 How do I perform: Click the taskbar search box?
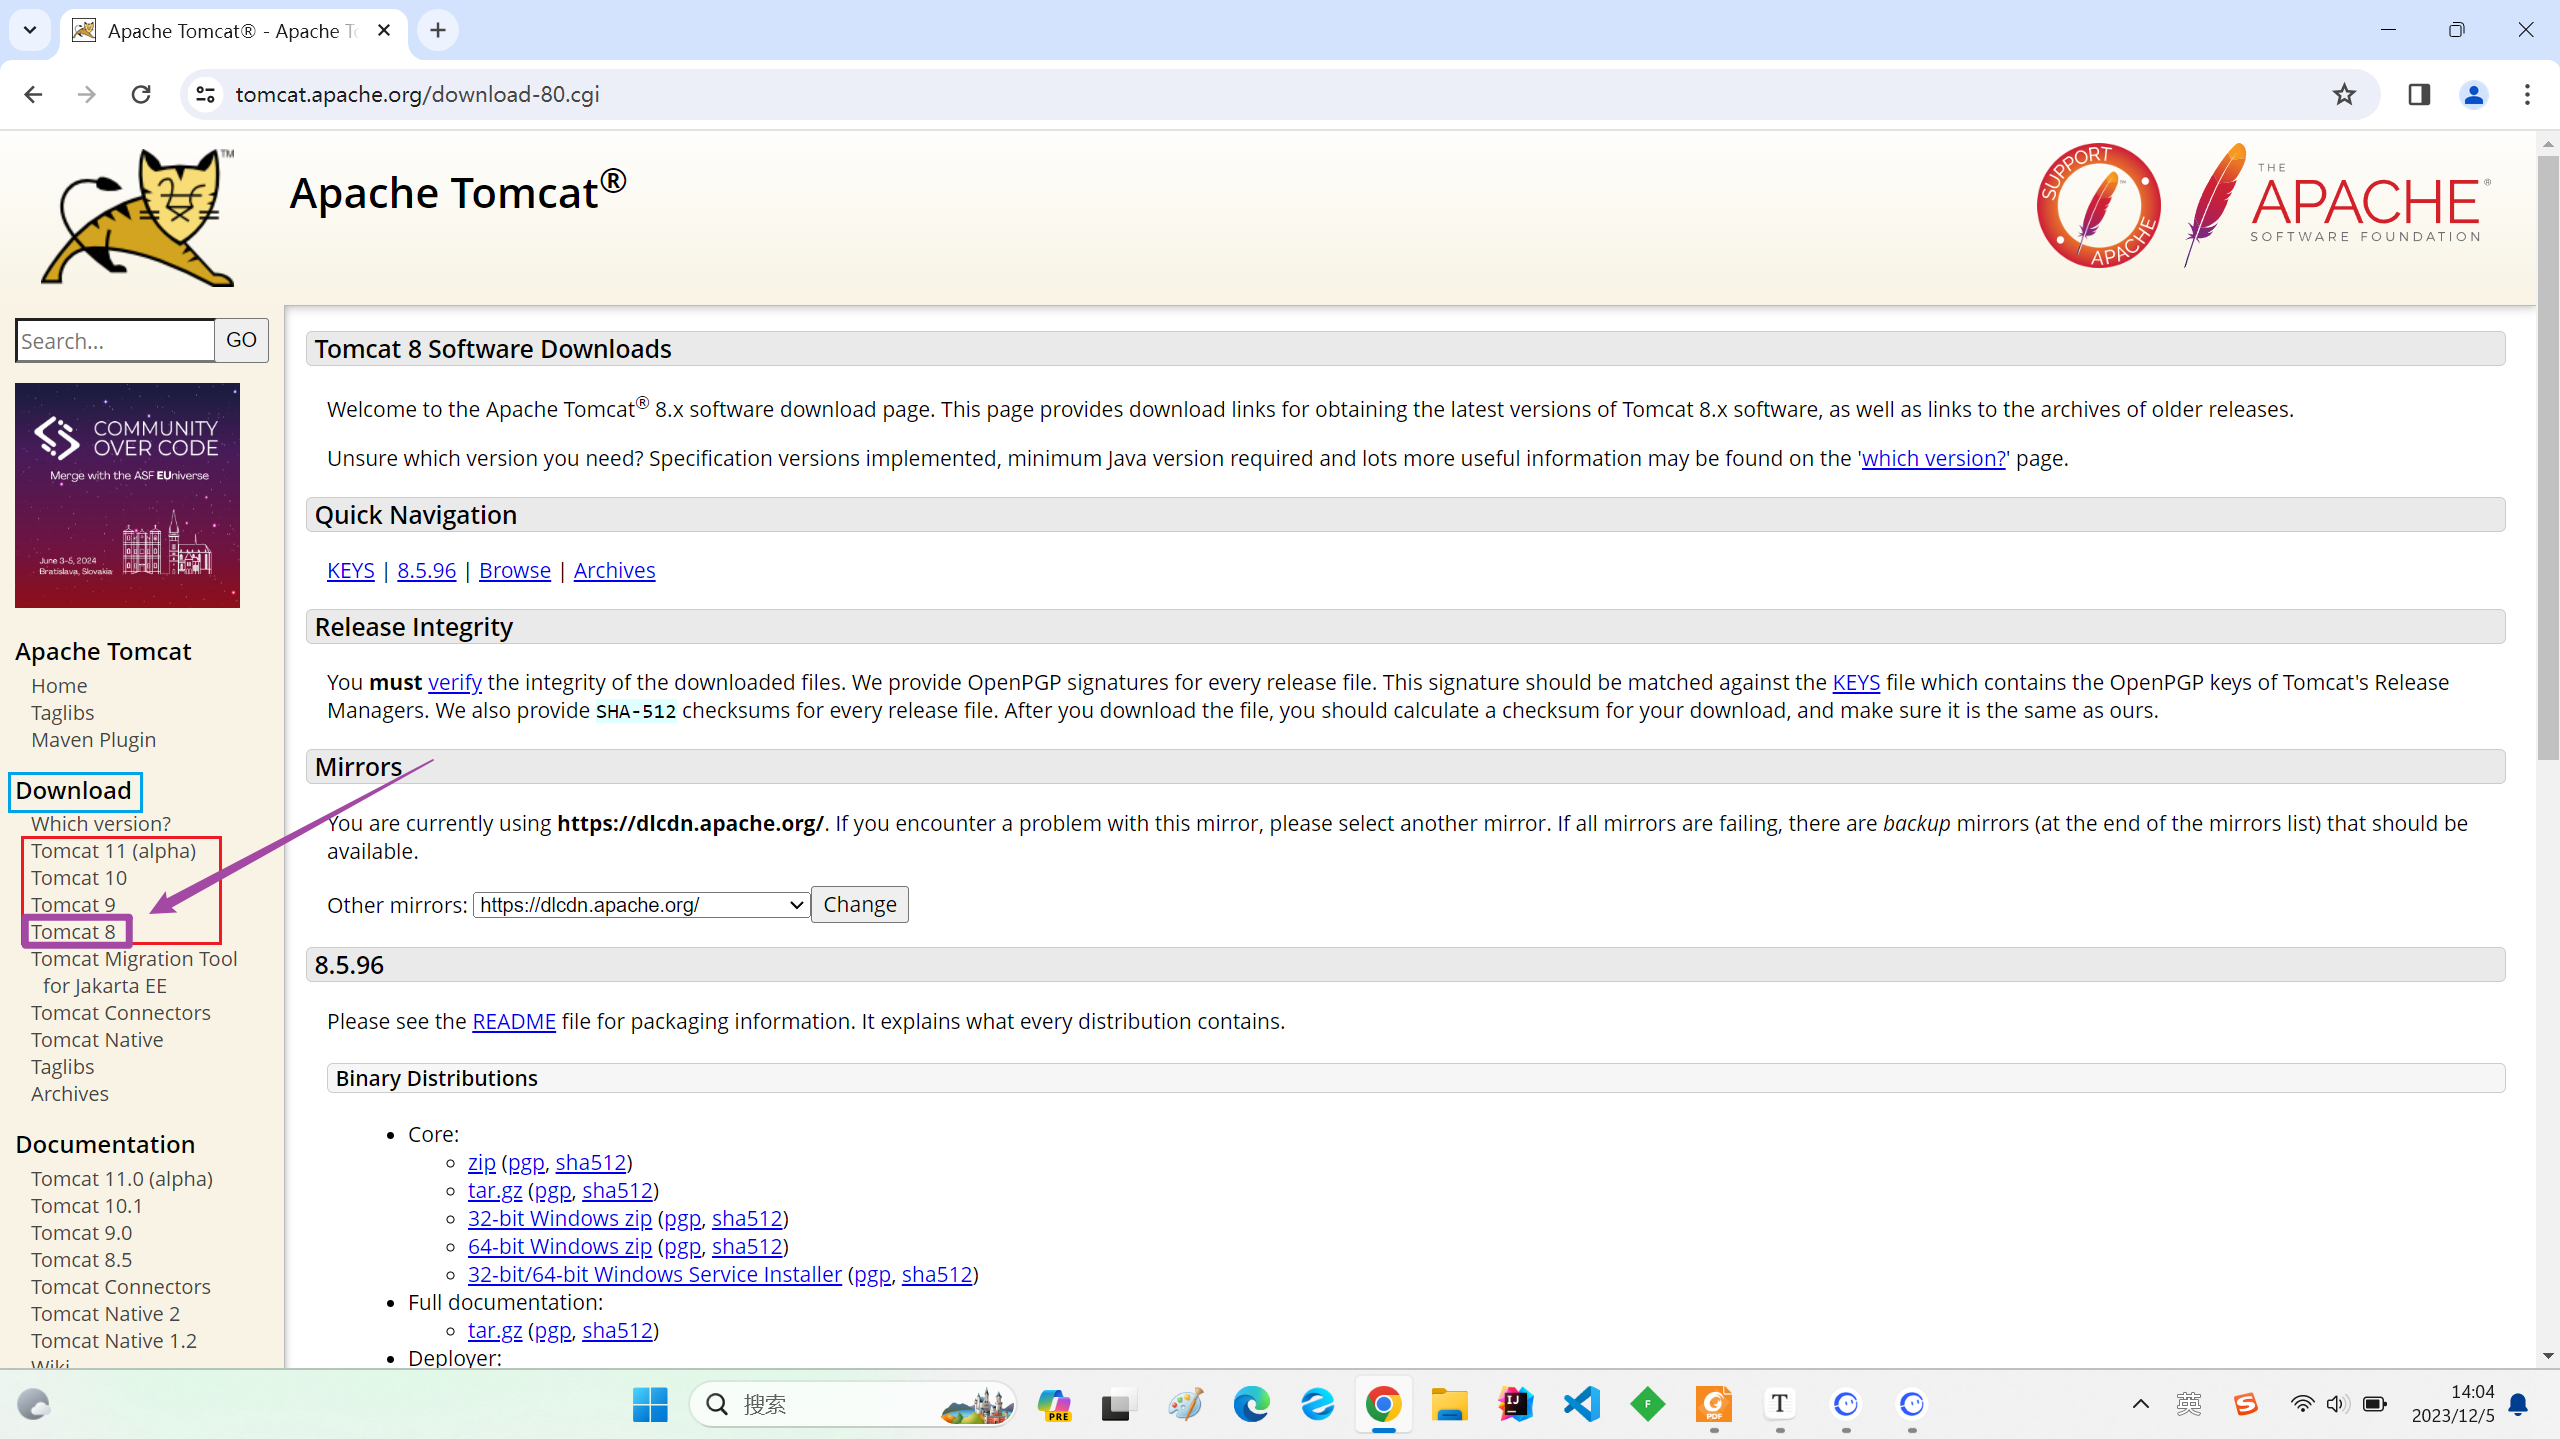[x=853, y=1404]
